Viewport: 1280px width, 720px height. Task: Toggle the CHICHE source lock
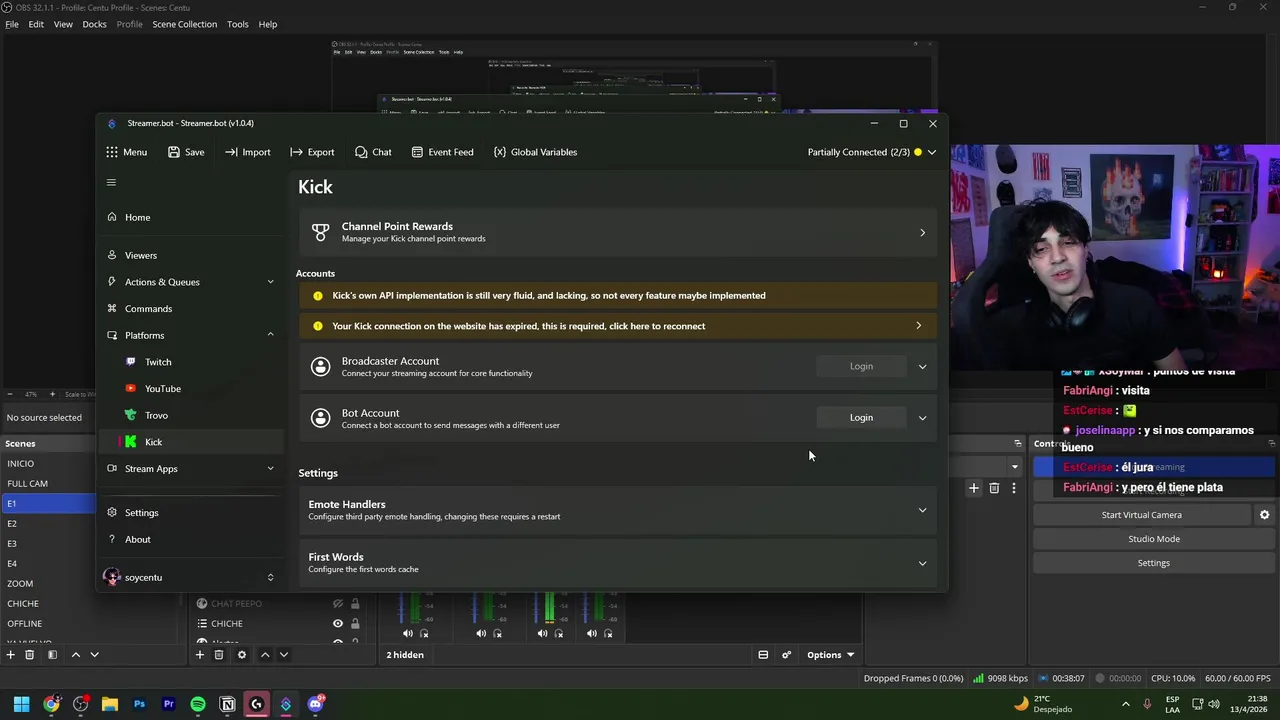(355, 623)
